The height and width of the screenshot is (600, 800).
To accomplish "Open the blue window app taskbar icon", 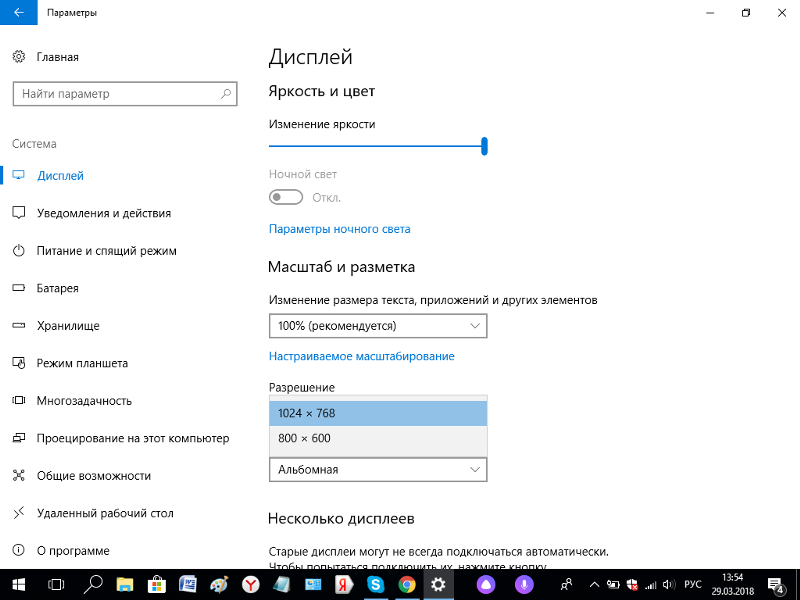I will (313, 585).
